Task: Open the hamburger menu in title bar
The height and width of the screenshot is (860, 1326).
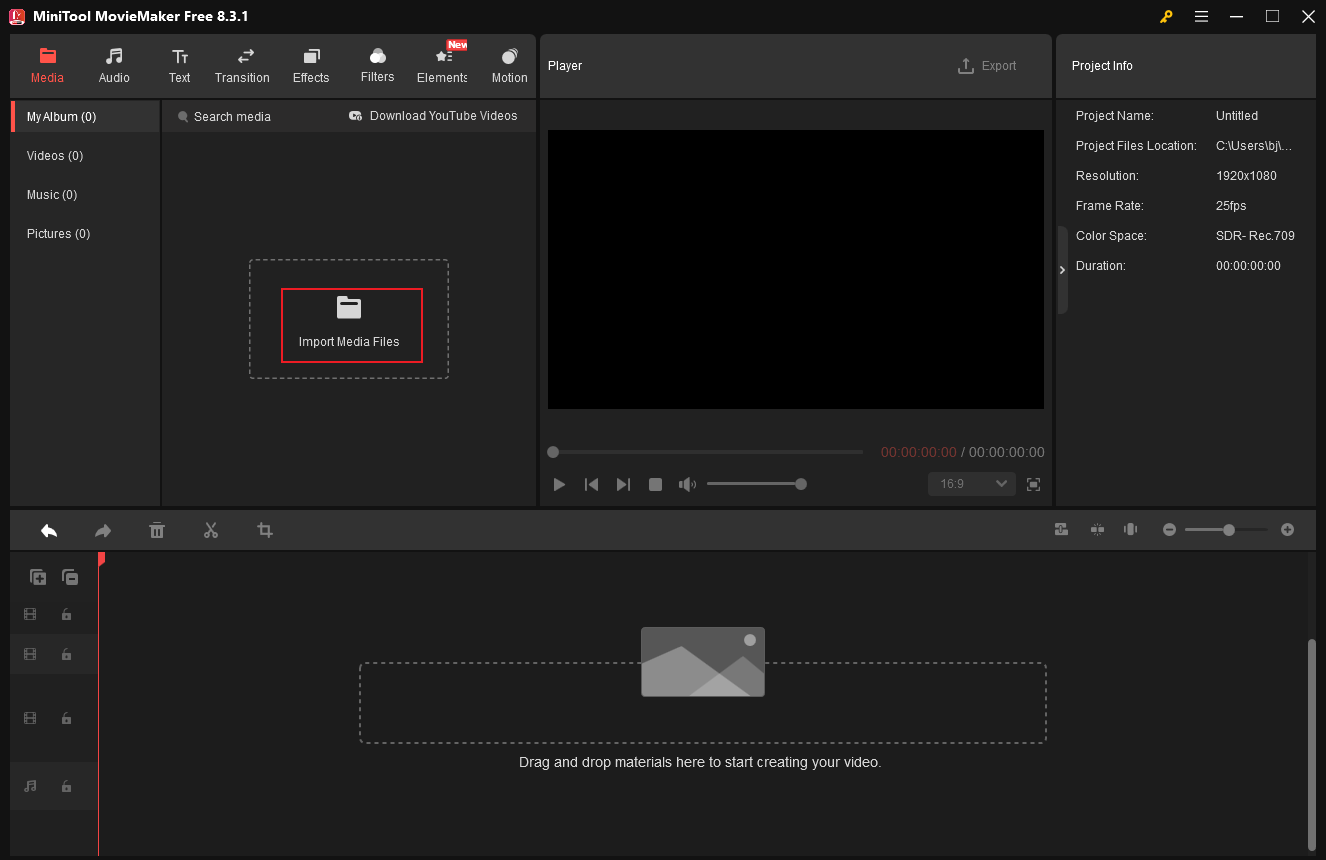Action: (x=1201, y=16)
